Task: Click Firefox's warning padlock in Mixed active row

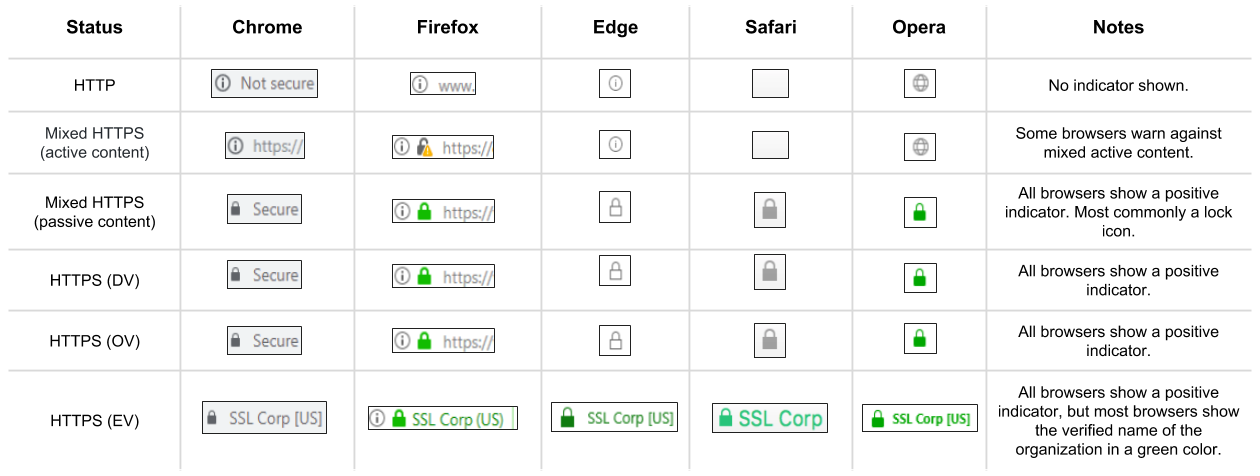Action: coord(424,147)
